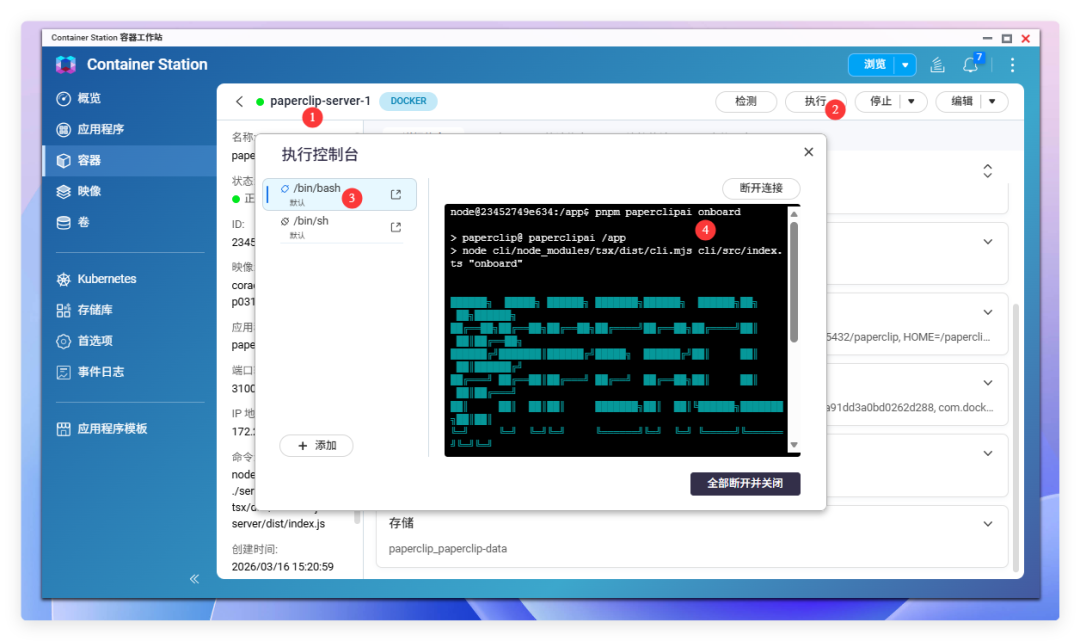Click the 卷 database icon

pyautogui.click(x=63, y=222)
